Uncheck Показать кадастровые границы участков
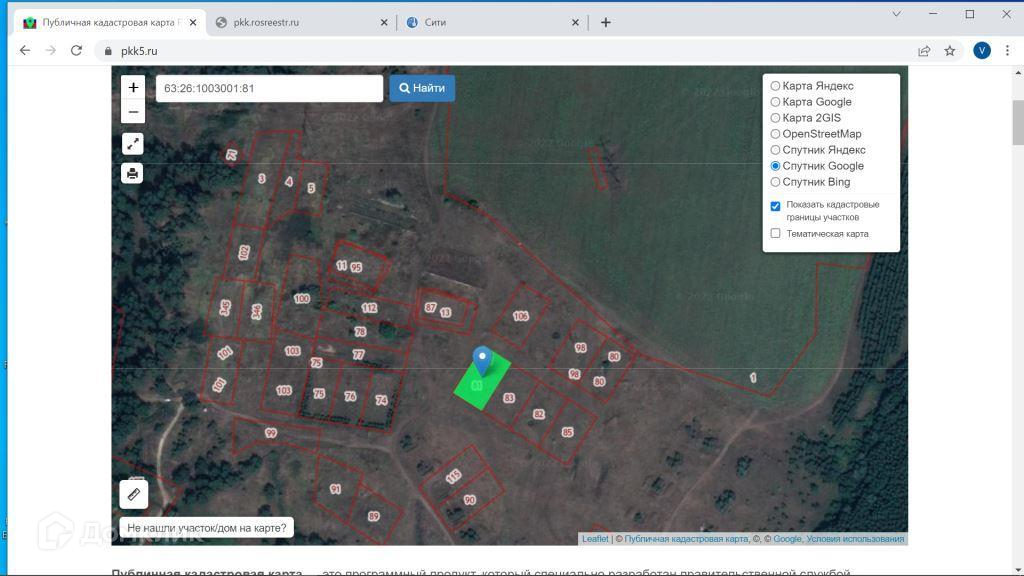This screenshot has width=1024, height=576. tap(775, 206)
